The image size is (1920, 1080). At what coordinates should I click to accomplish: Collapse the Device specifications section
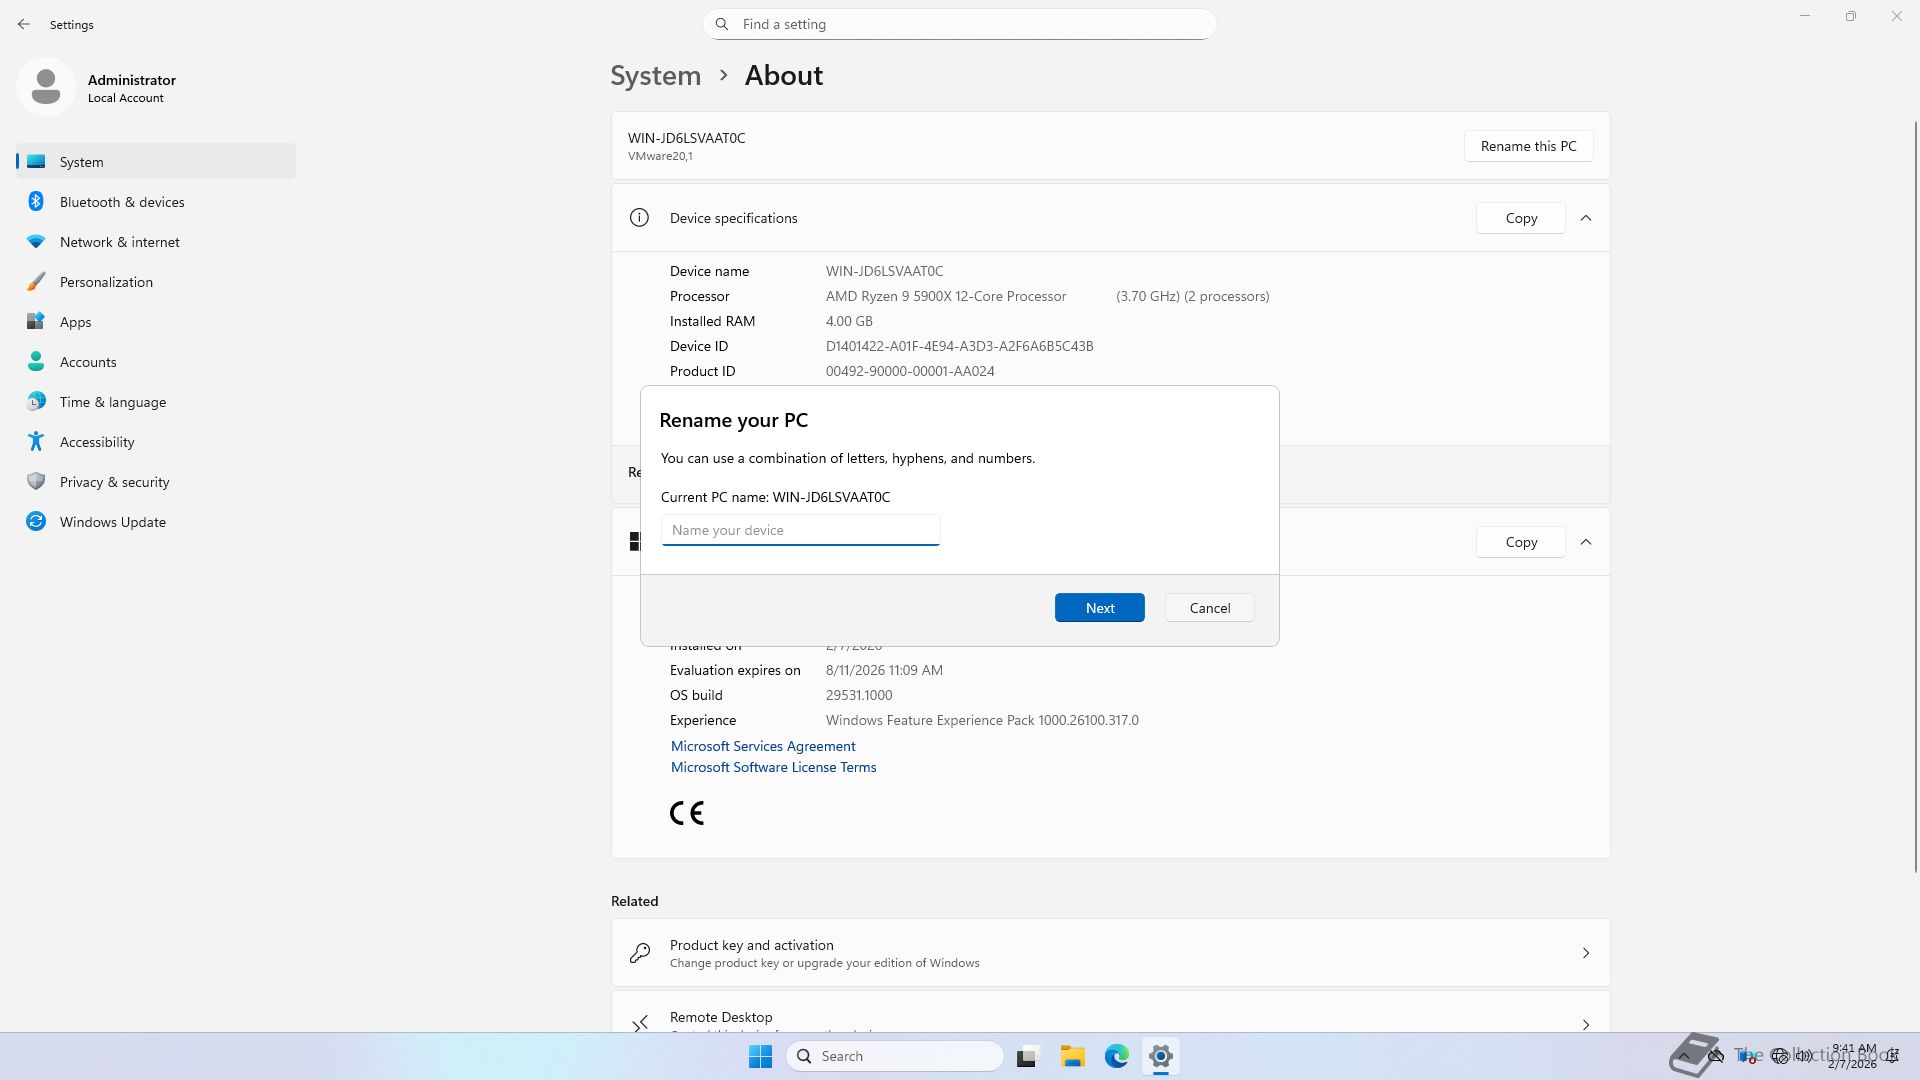1586,218
